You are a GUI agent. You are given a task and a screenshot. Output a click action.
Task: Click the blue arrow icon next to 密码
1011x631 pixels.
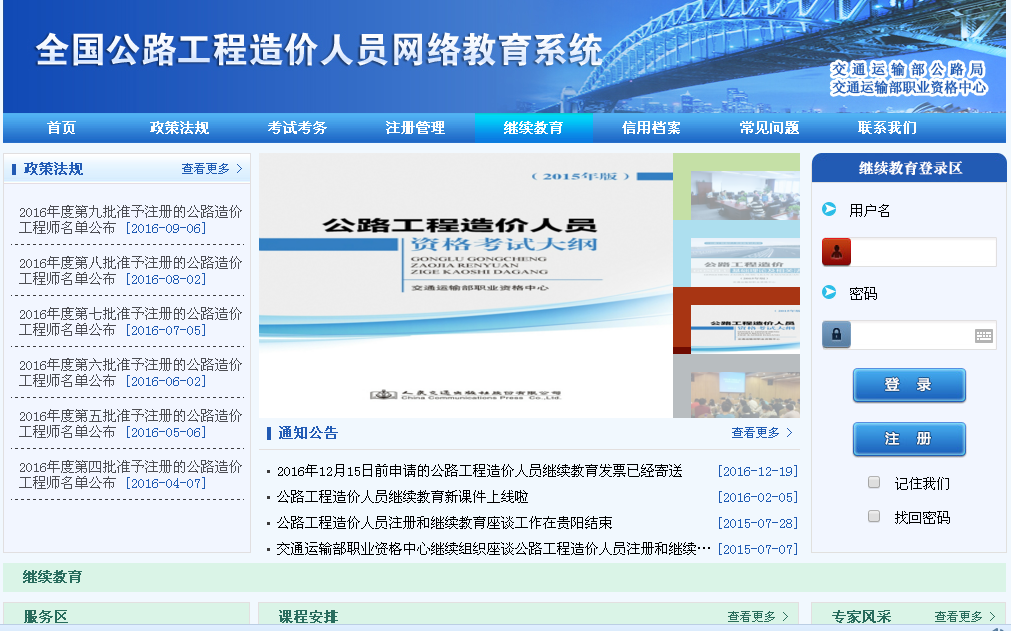click(x=829, y=292)
